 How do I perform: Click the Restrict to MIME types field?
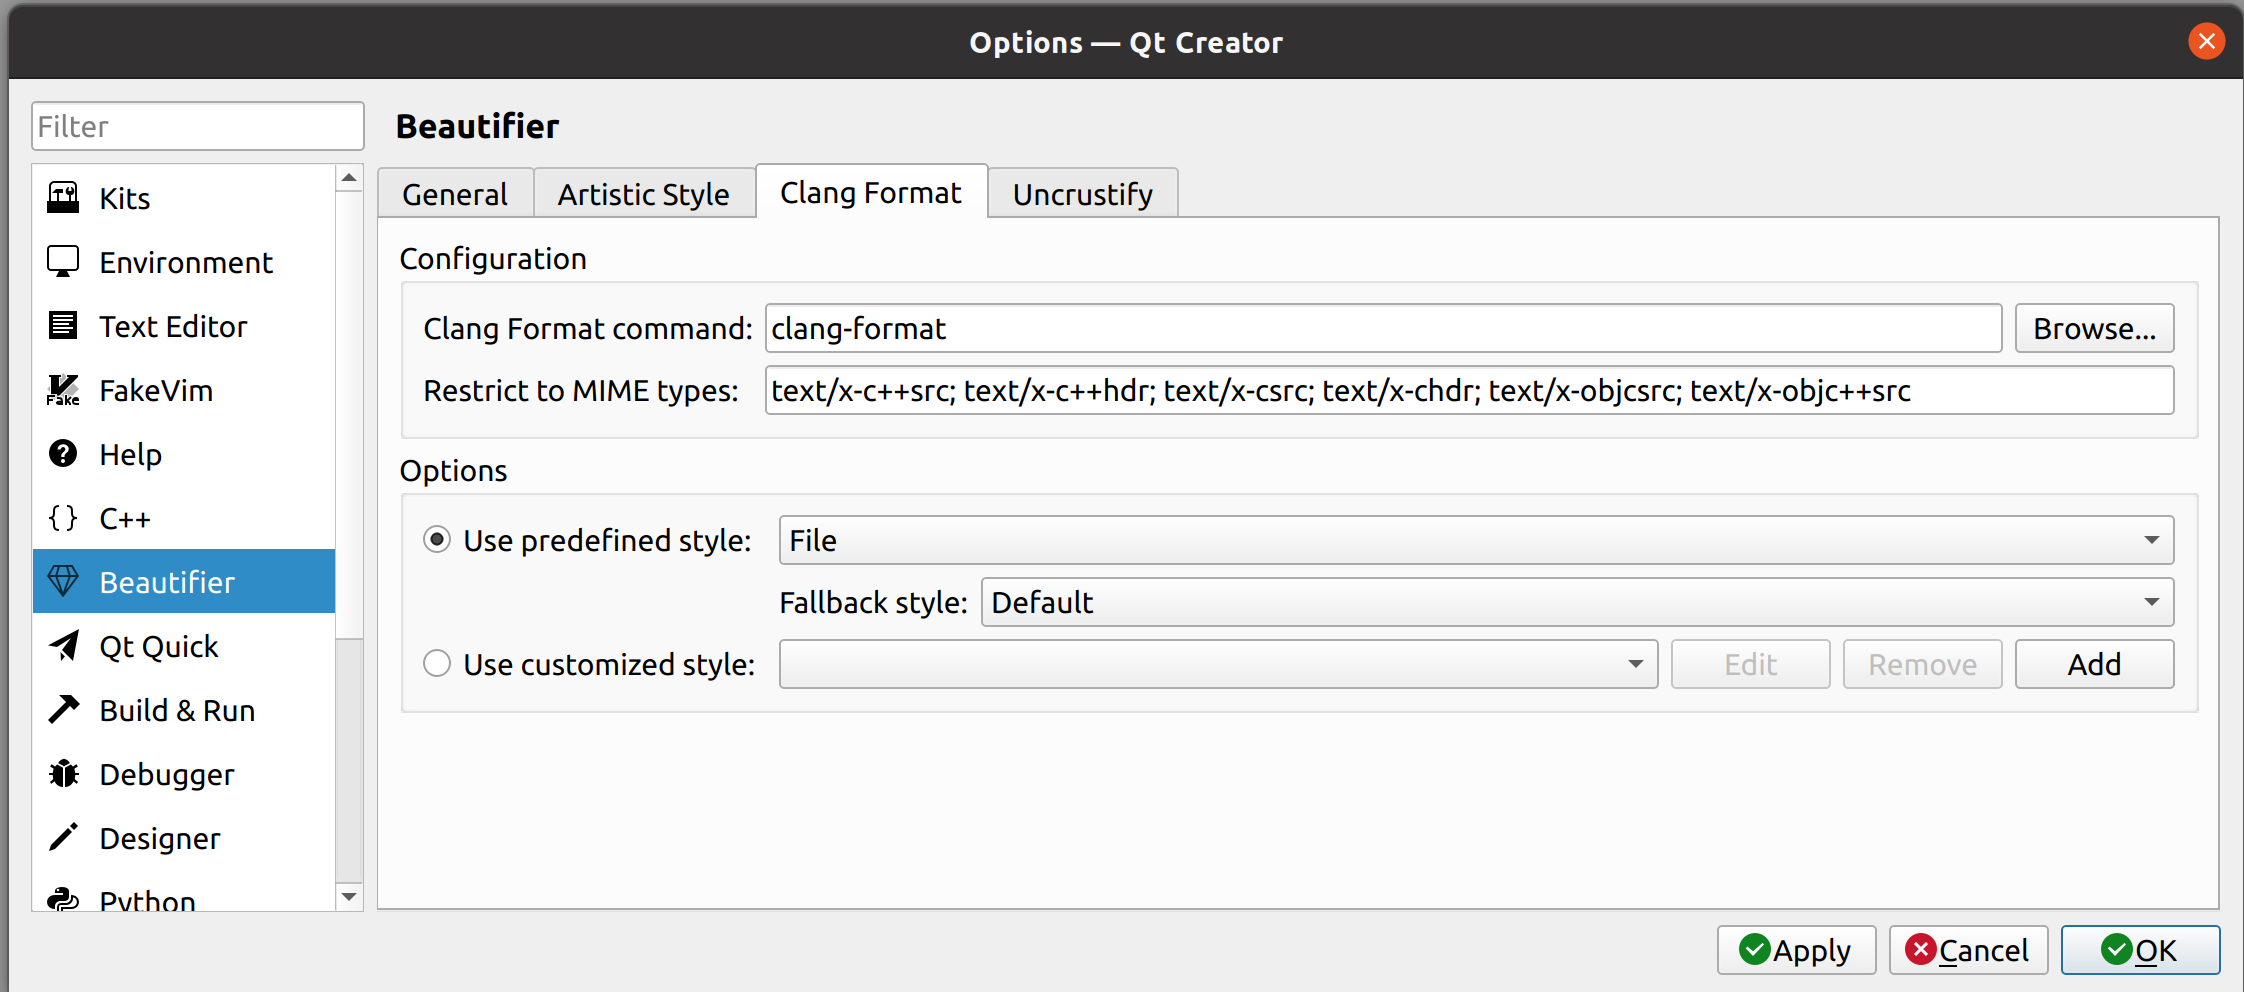coord(1469,390)
